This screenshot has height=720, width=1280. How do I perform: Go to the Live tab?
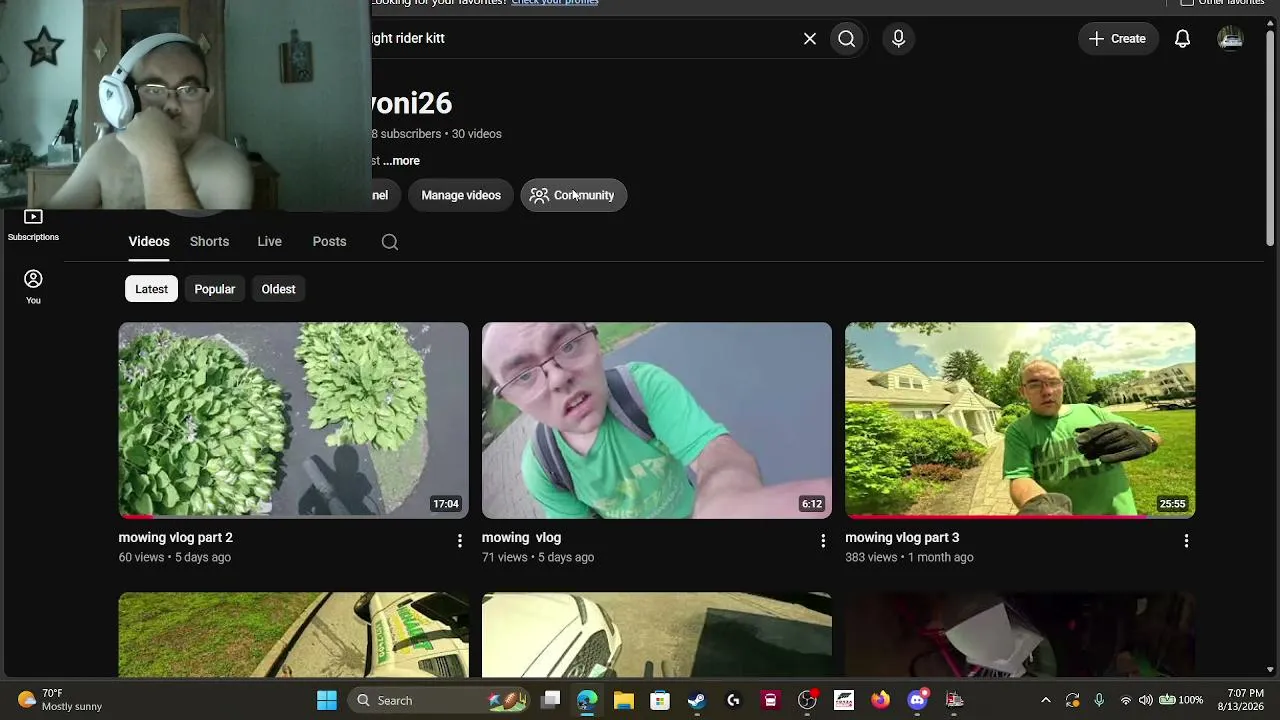pos(269,242)
